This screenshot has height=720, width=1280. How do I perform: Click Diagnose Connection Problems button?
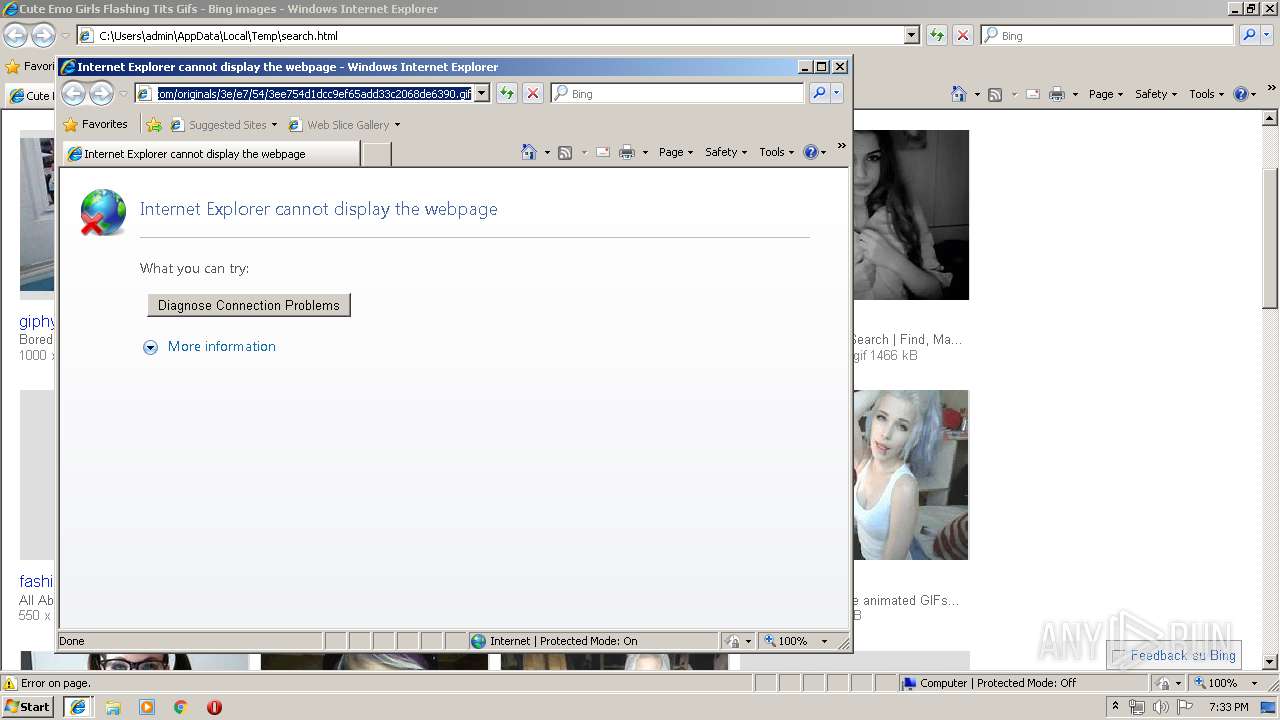point(249,305)
